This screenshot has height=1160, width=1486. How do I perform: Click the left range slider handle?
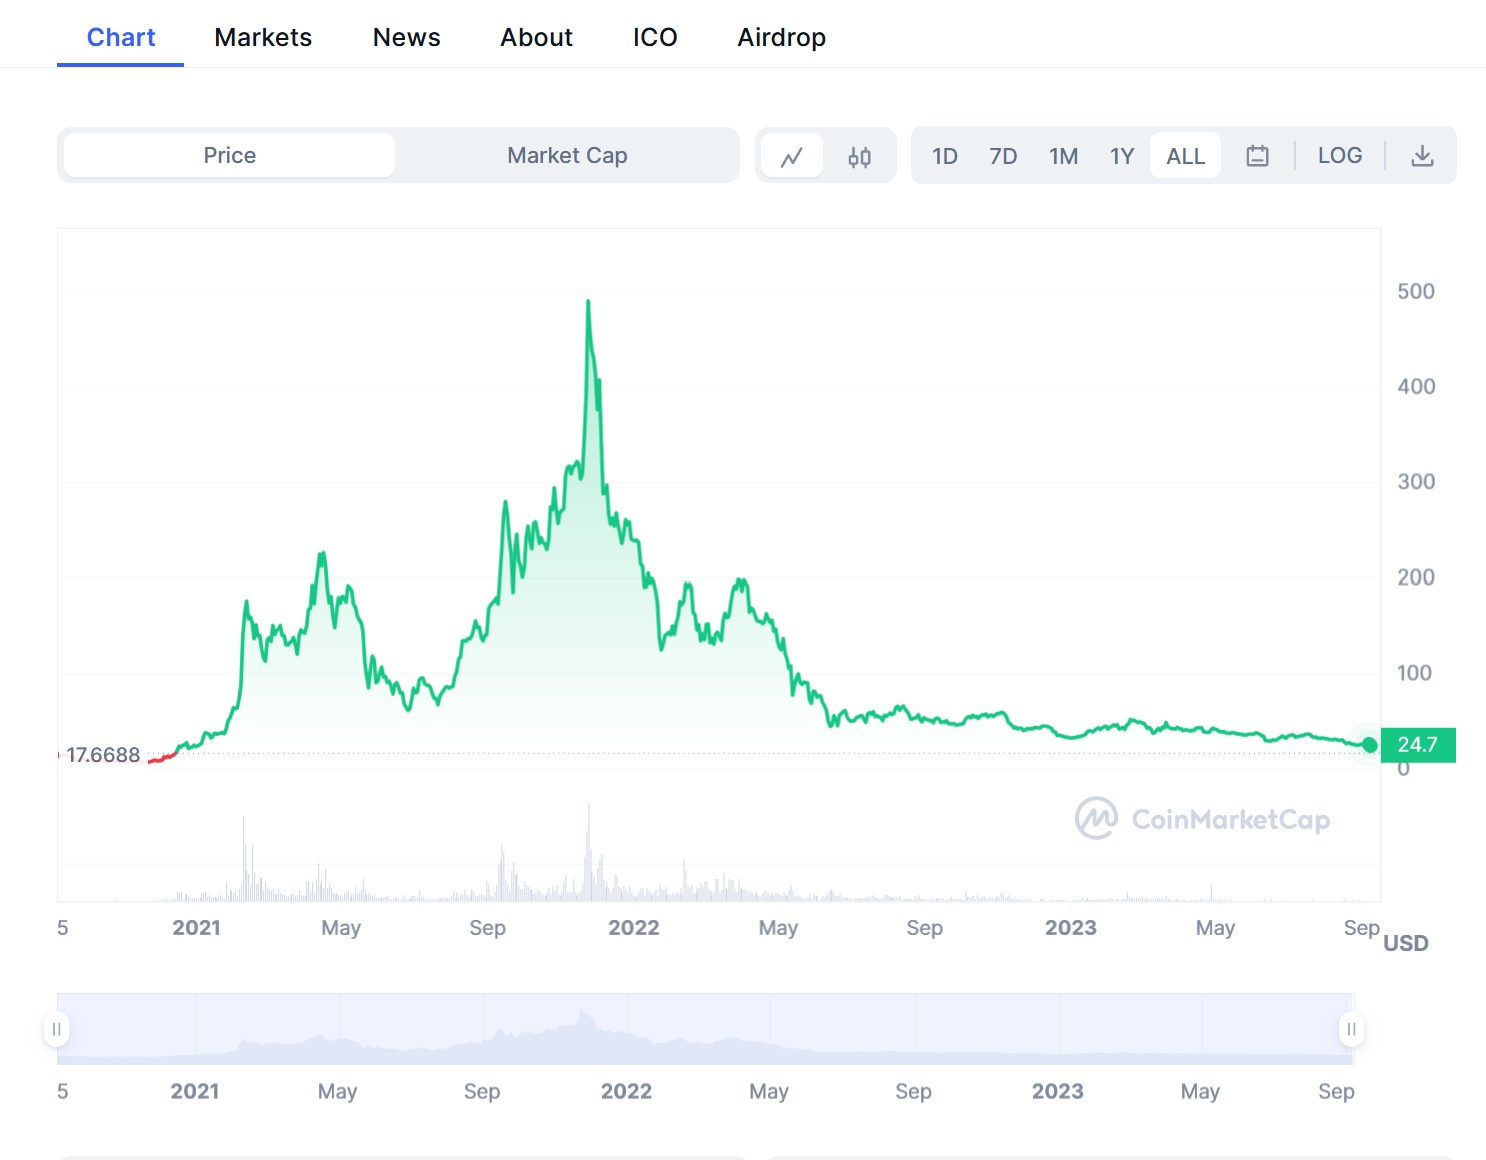pyautogui.click(x=57, y=1029)
